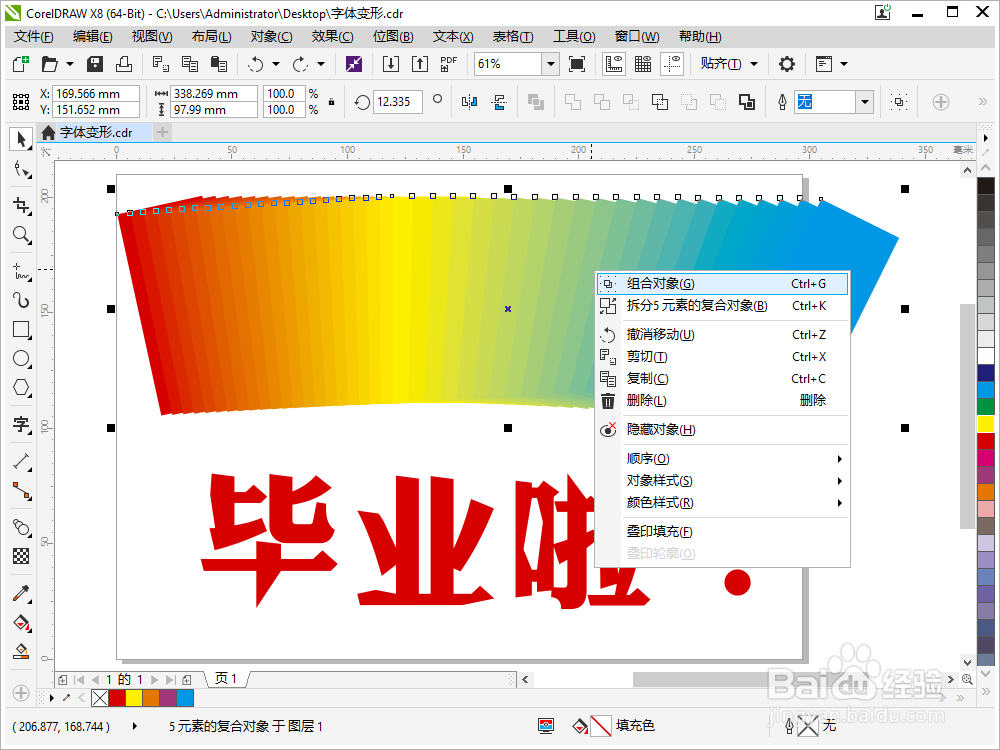Select the Zoom magnifier tool
1000x750 pixels.
[x=21, y=235]
